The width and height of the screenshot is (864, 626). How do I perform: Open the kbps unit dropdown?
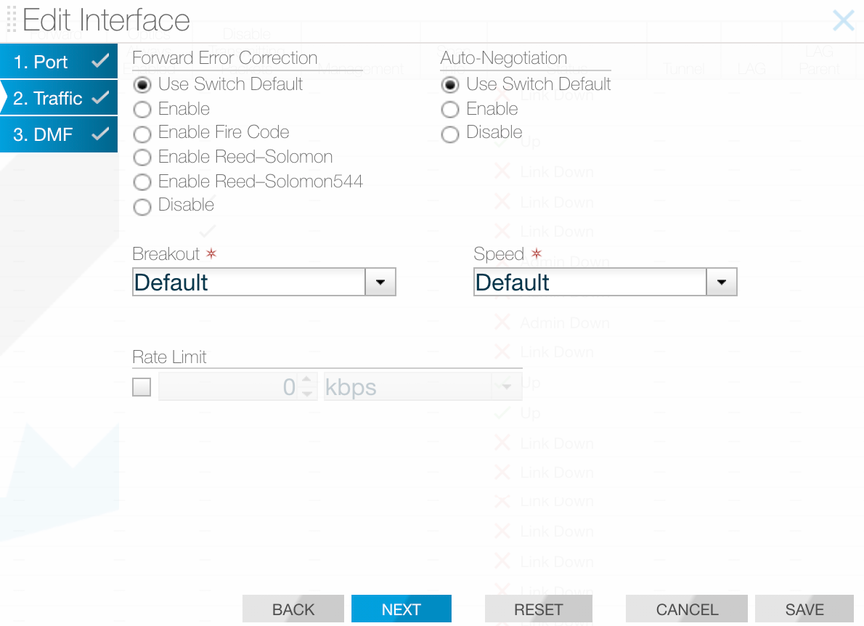(507, 386)
